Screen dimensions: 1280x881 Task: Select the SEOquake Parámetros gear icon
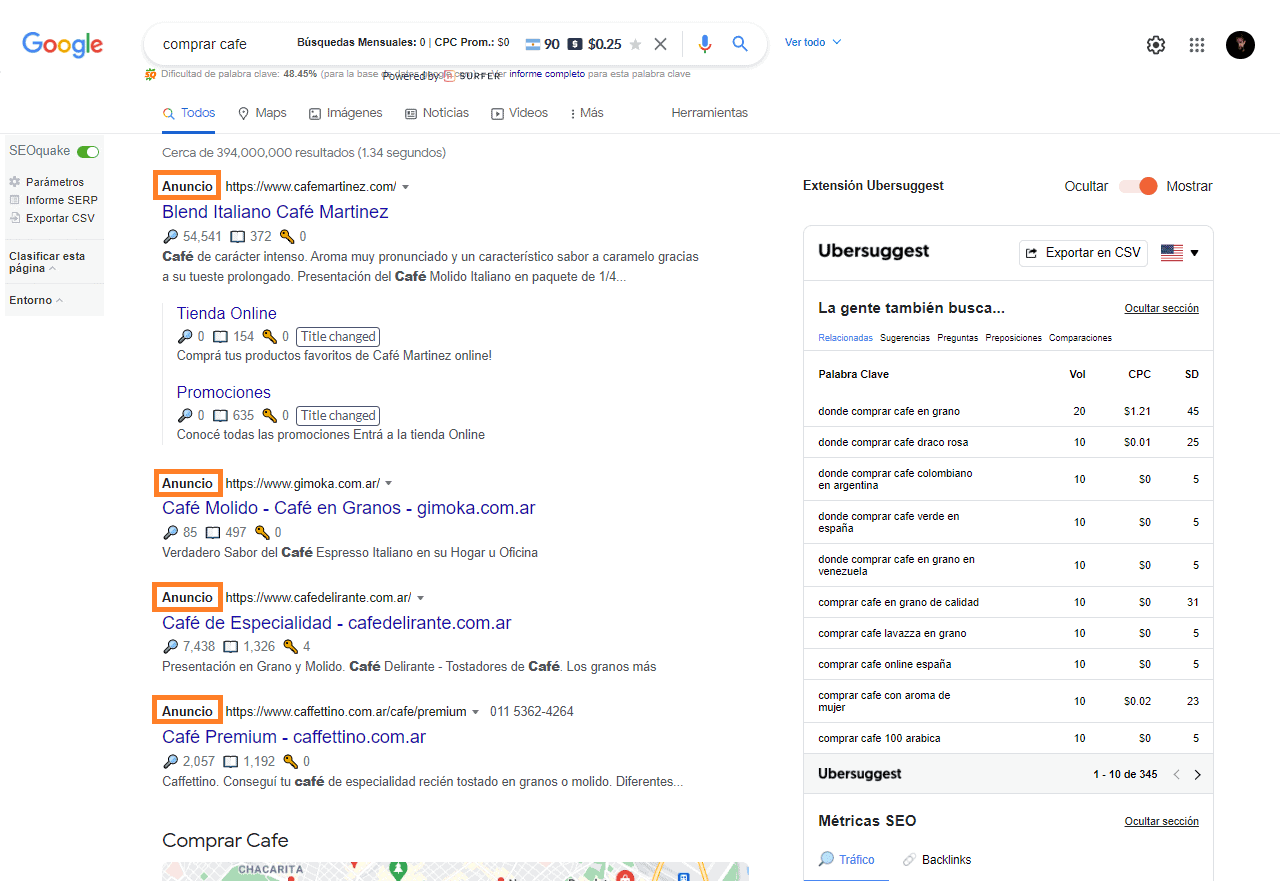tap(14, 181)
